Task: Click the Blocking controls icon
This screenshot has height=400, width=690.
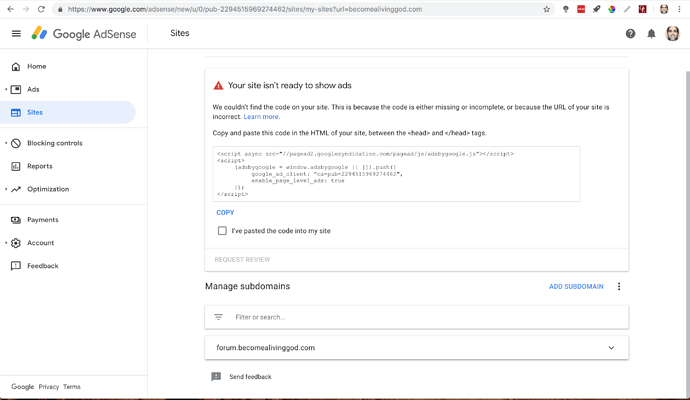Action: point(16,143)
